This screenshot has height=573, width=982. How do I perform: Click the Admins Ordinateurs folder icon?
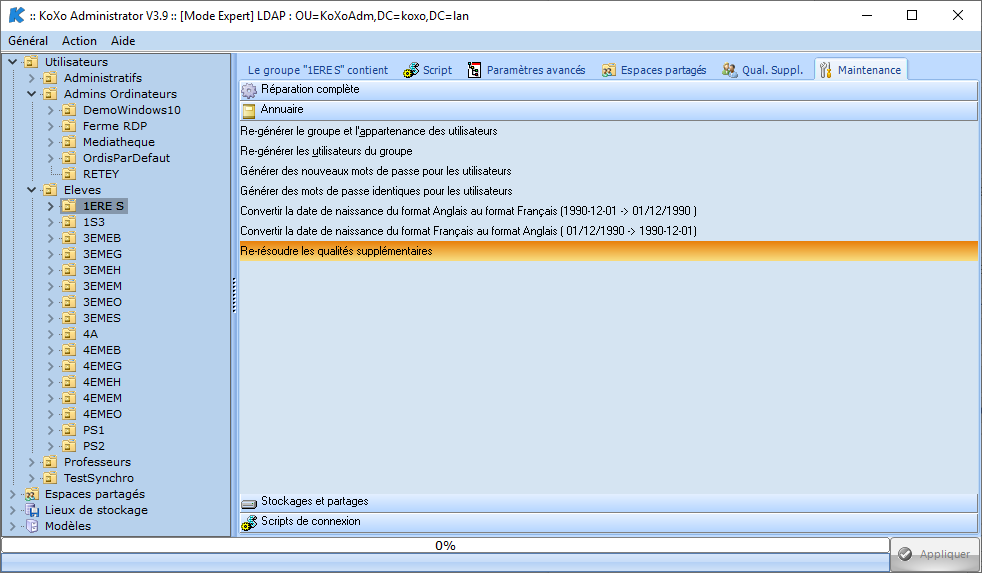[x=50, y=94]
